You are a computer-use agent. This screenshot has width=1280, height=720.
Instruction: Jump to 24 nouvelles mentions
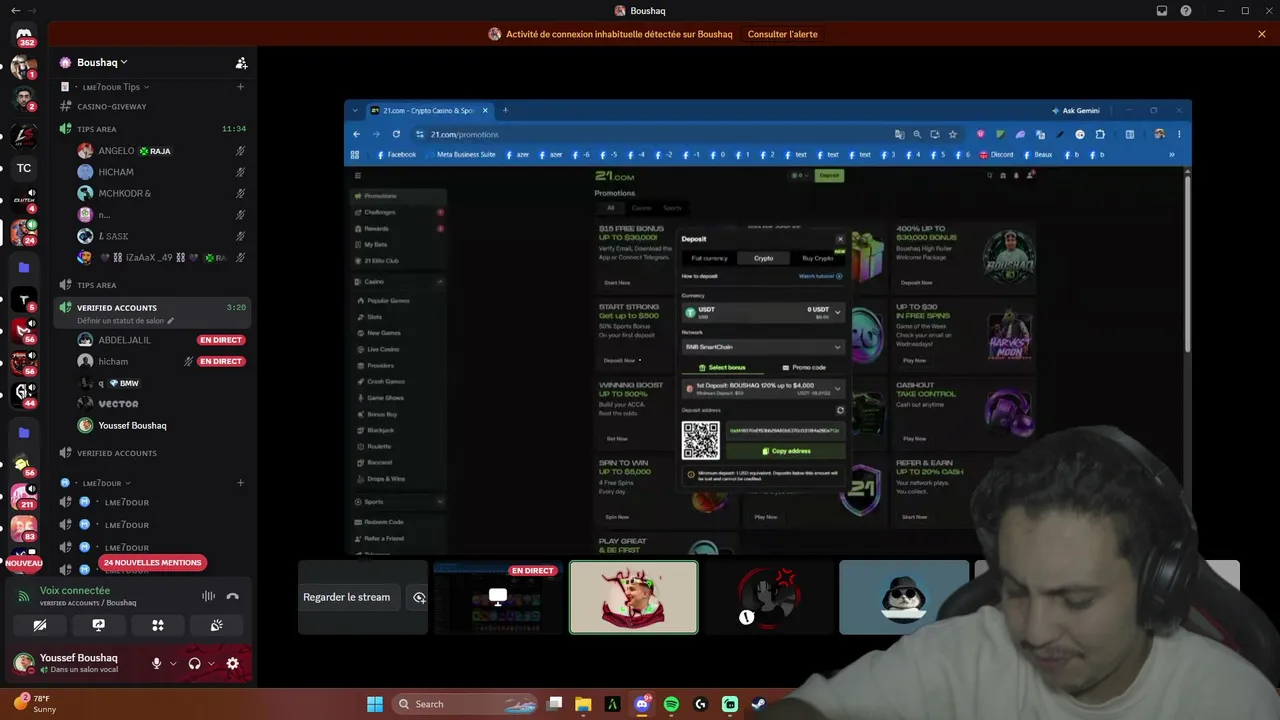coord(152,563)
